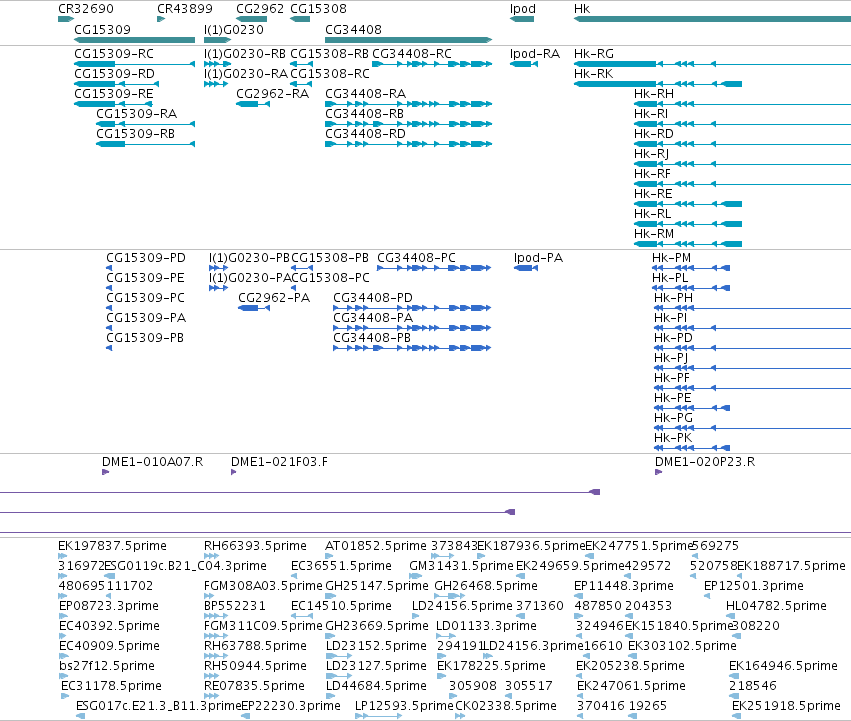851x721 pixels.
Task: Click protein l(1)G0230-PB label
Action: click(249, 258)
